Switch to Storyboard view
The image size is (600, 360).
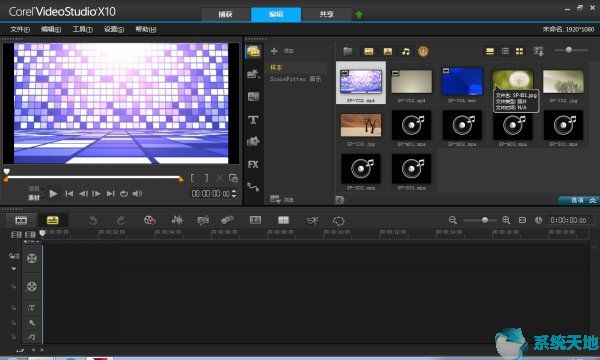(21, 220)
